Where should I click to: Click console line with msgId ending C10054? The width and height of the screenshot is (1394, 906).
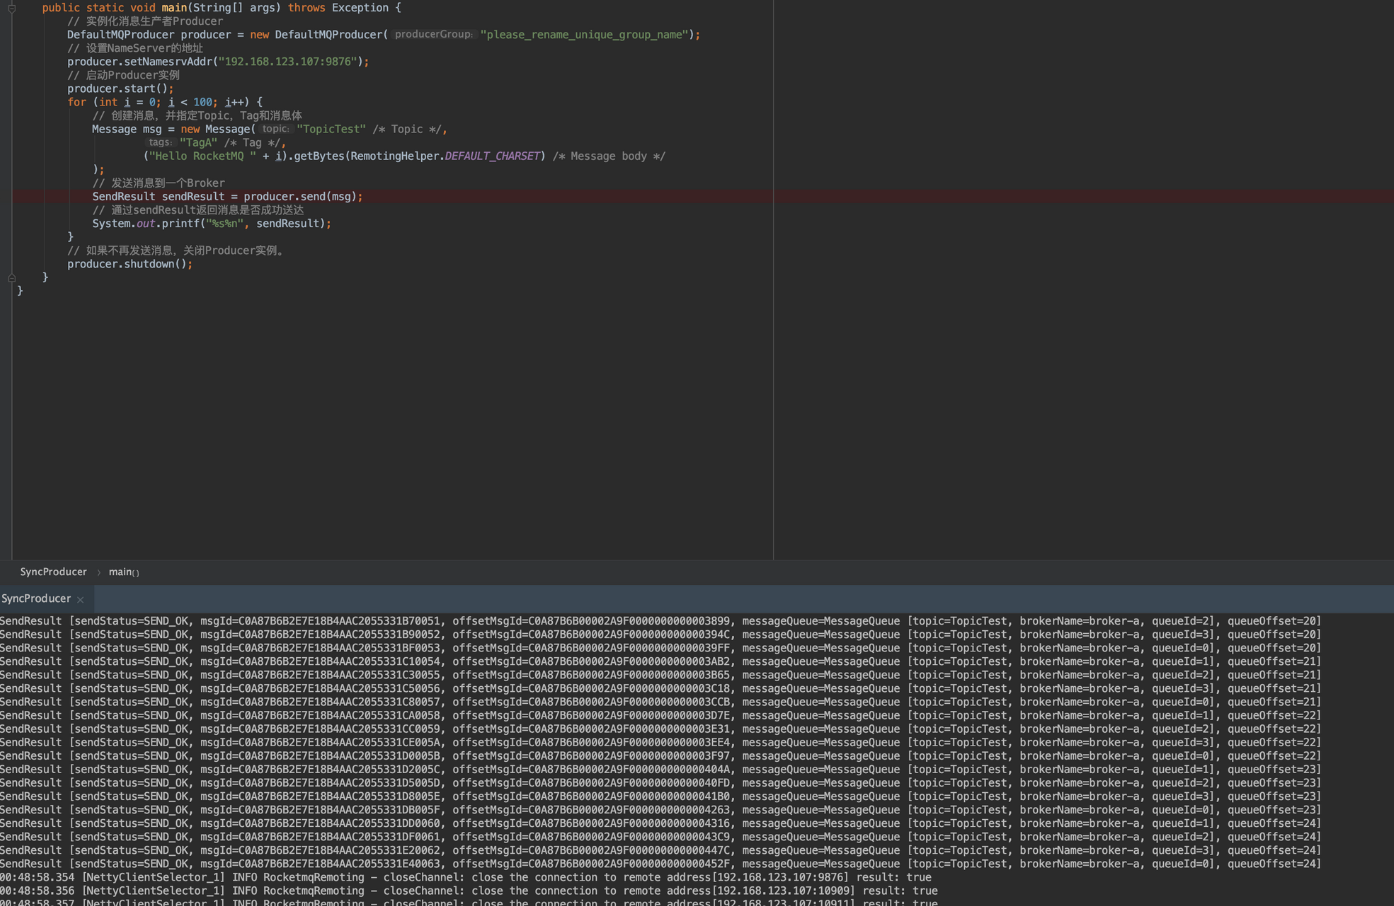coord(660,662)
